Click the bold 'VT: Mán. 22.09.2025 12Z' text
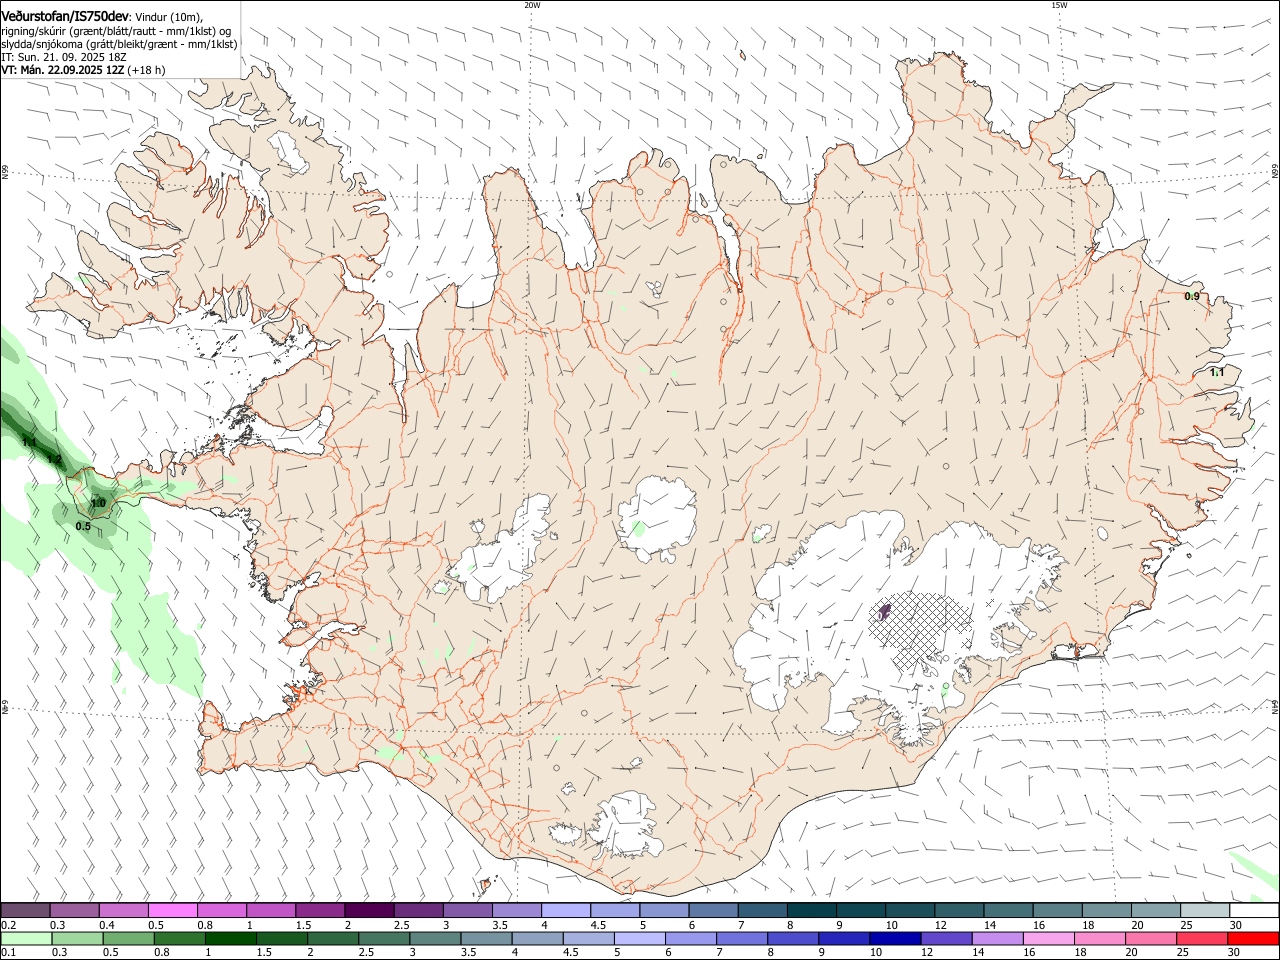This screenshot has width=1280, height=960. pyautogui.click(x=63, y=70)
